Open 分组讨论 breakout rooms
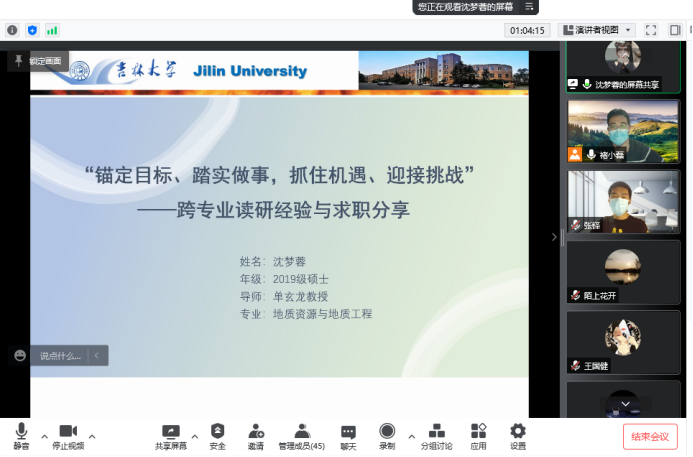The height and width of the screenshot is (457, 693). pyautogui.click(x=435, y=435)
